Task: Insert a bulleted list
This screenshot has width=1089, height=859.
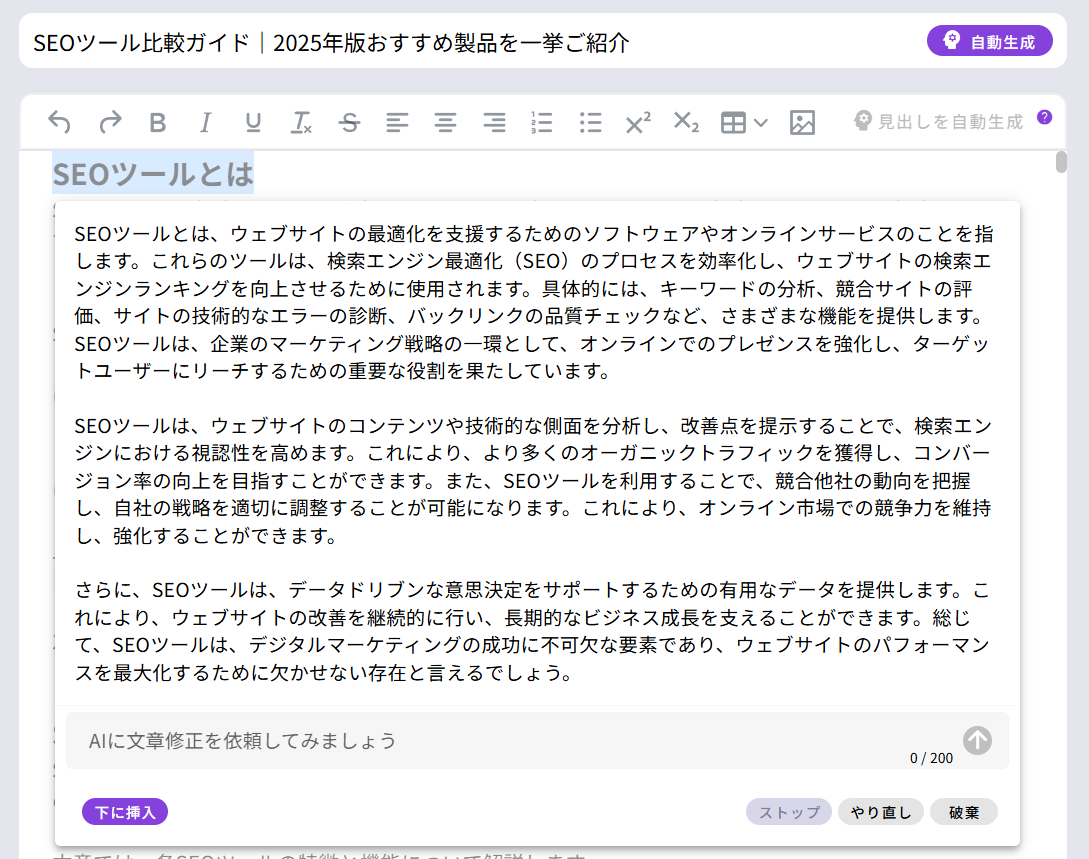Action: pos(590,122)
